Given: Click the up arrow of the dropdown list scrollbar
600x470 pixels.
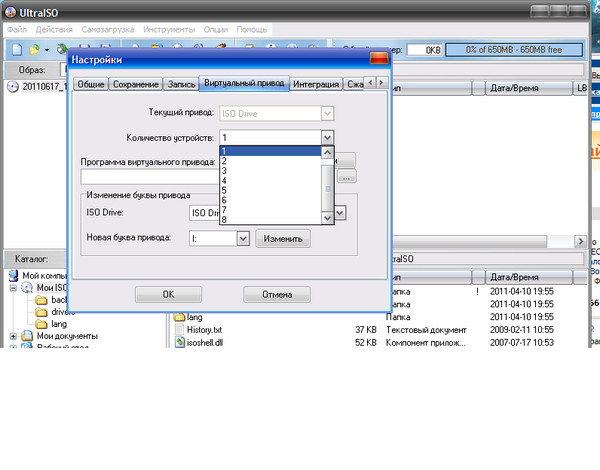Looking at the screenshot, I should coord(328,153).
